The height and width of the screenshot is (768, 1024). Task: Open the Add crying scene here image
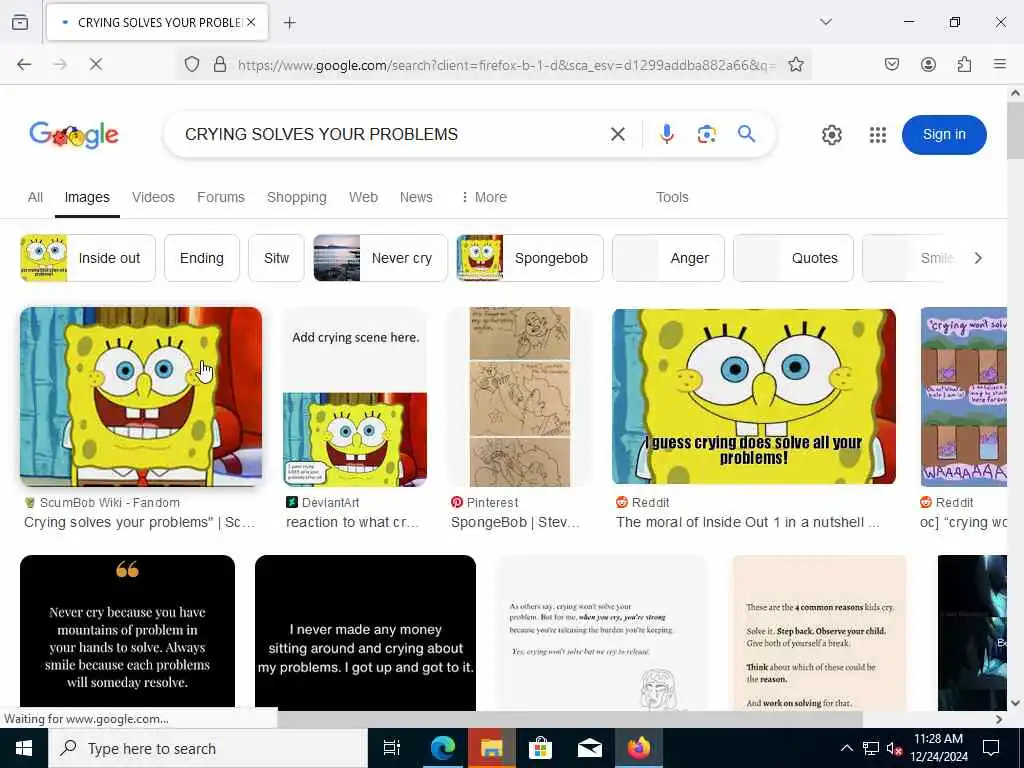355,396
